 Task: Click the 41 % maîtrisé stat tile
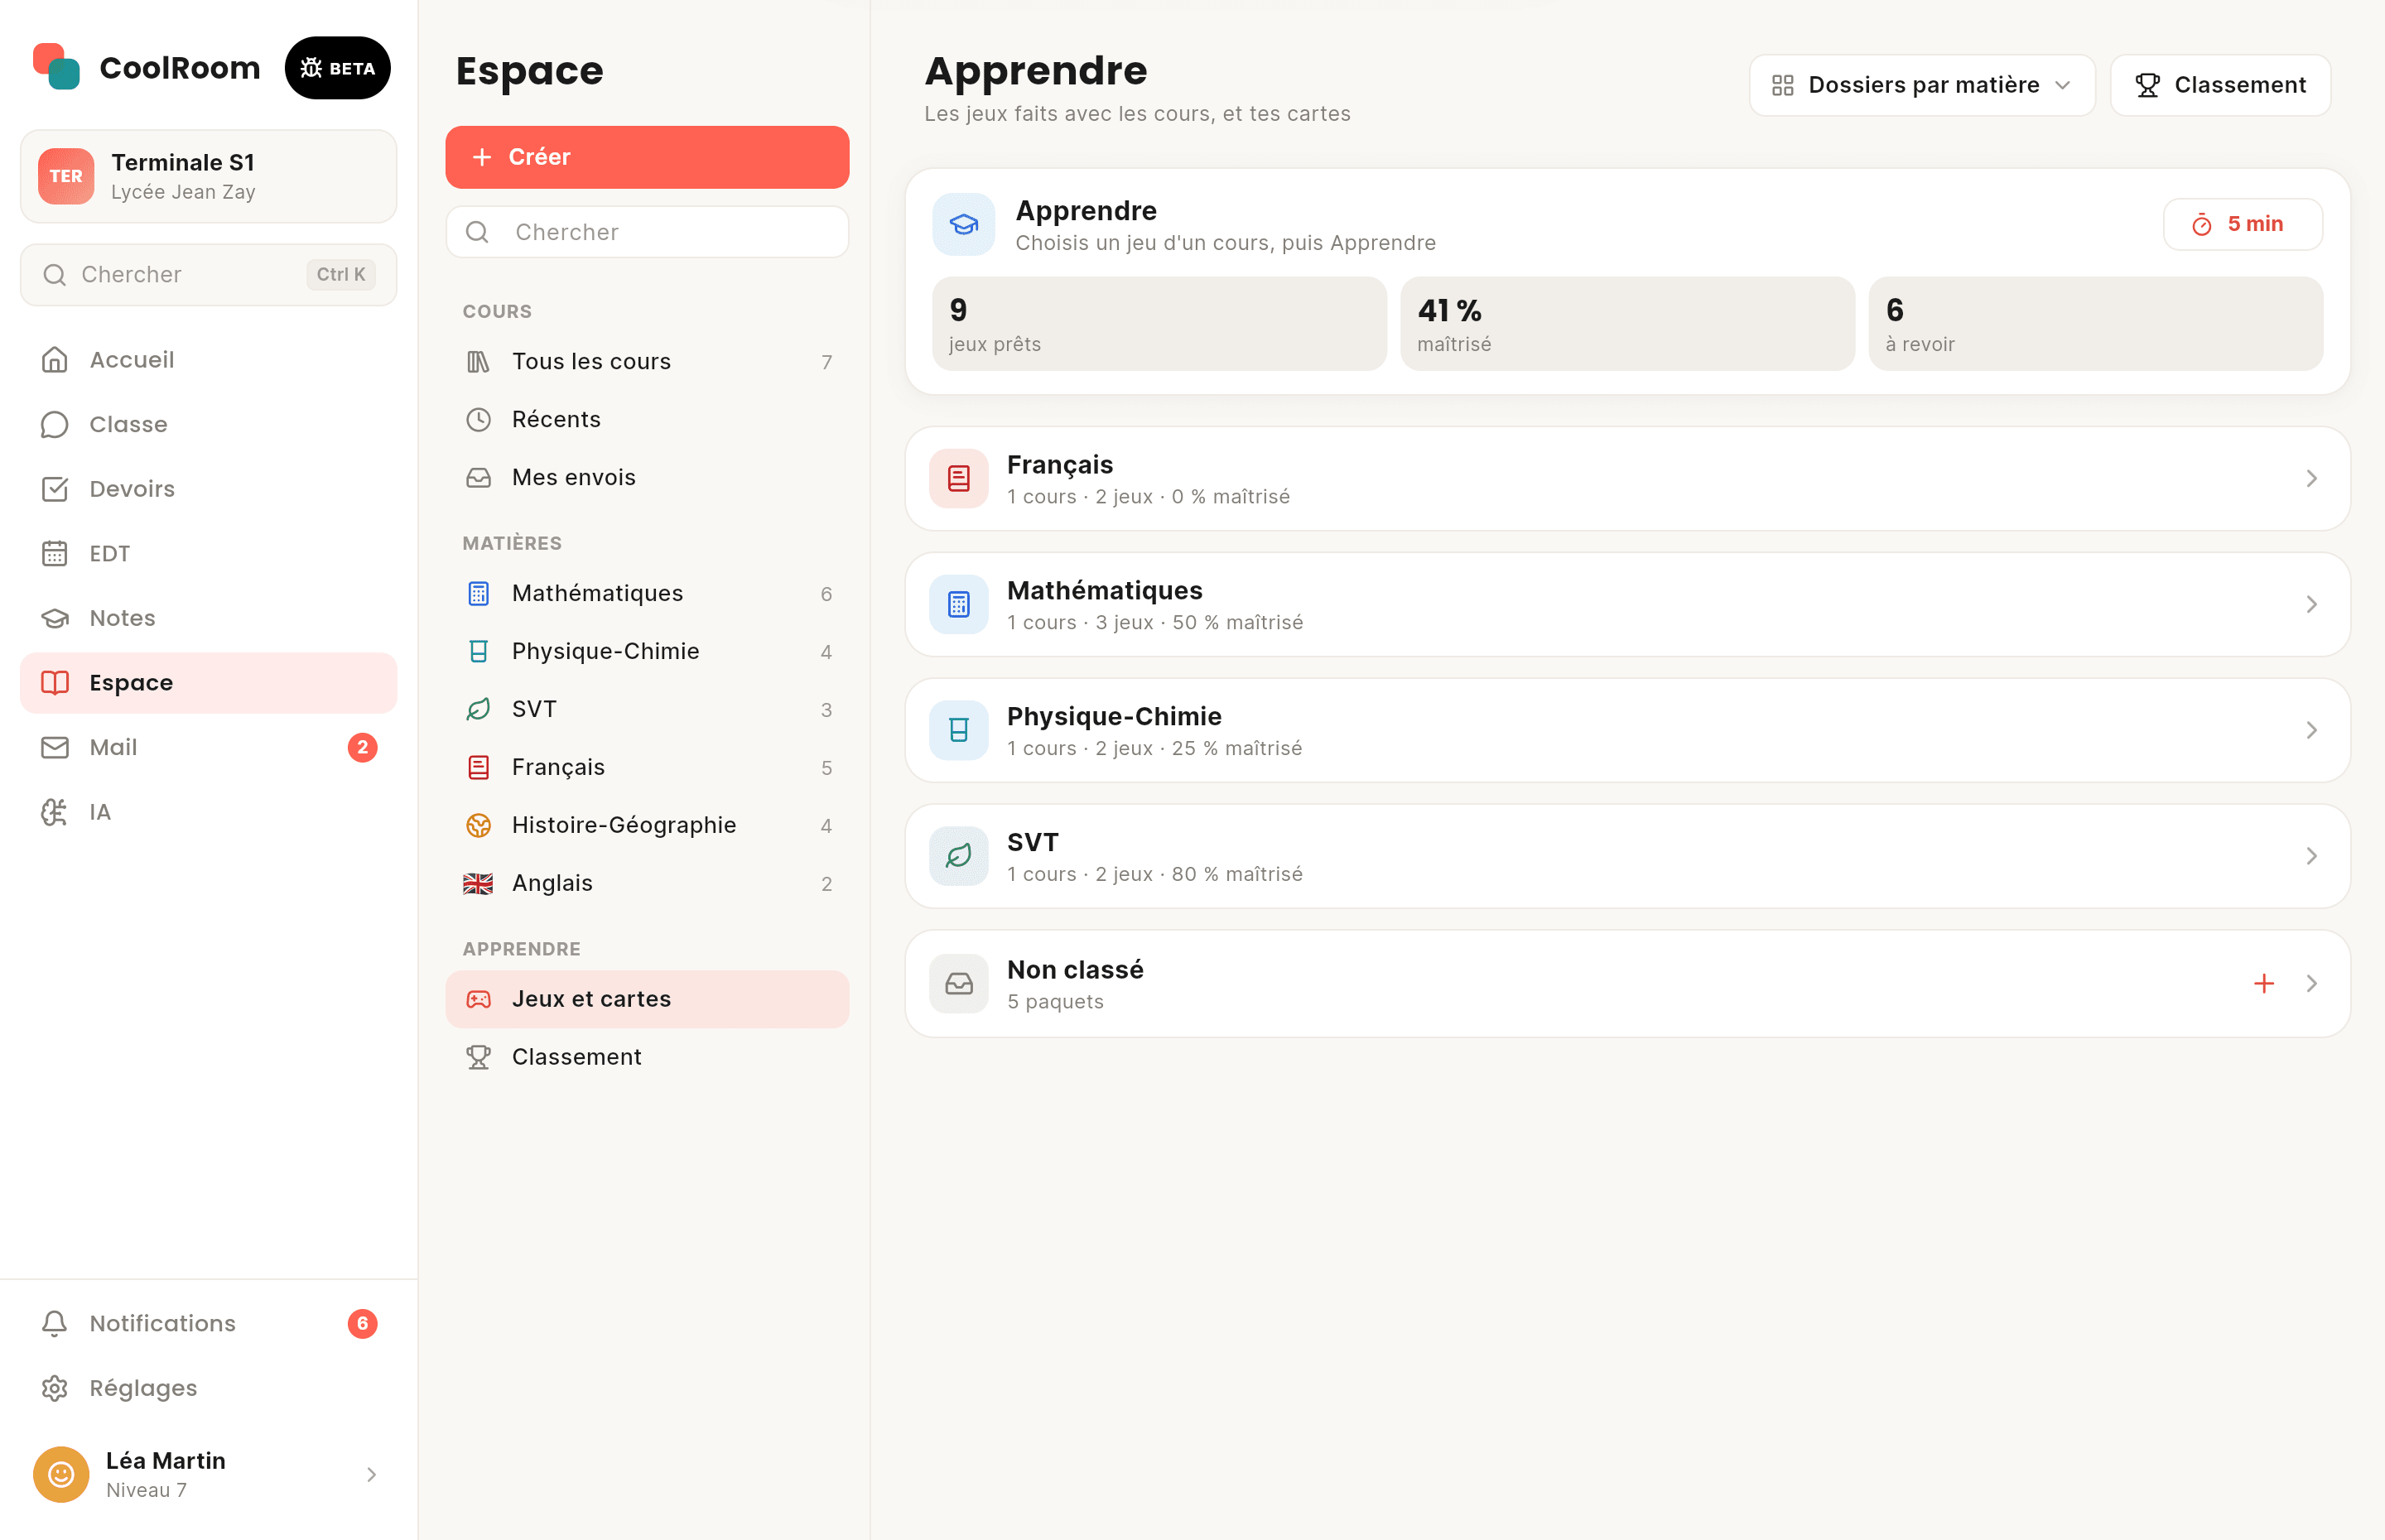(1627, 324)
